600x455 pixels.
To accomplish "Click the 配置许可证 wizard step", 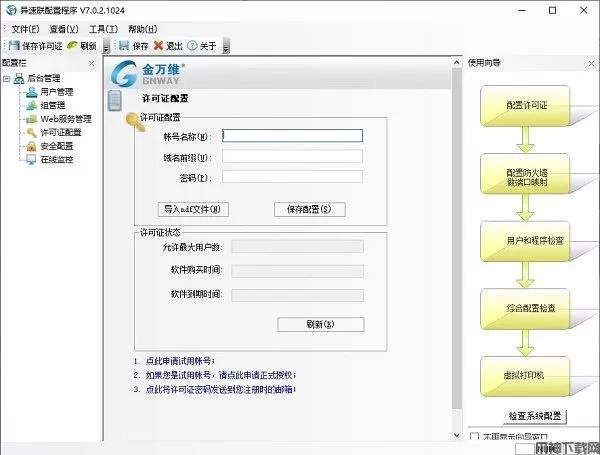I will (x=525, y=106).
